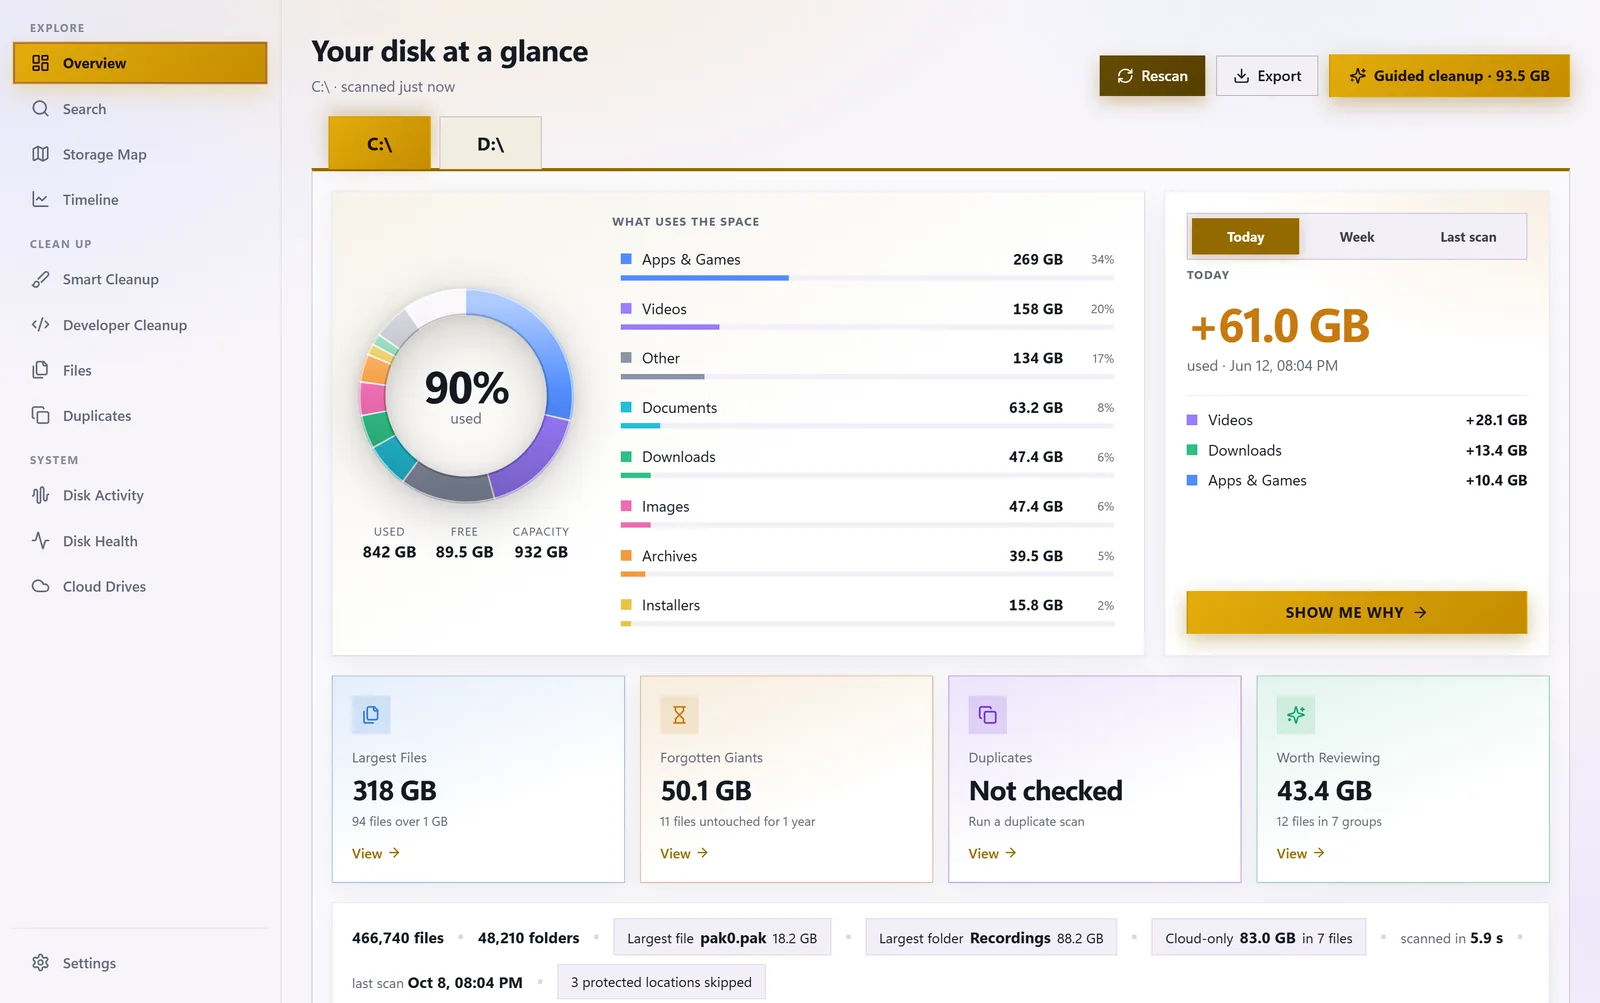Click the Storage Map icon
The image size is (1600, 1003).
click(x=40, y=154)
